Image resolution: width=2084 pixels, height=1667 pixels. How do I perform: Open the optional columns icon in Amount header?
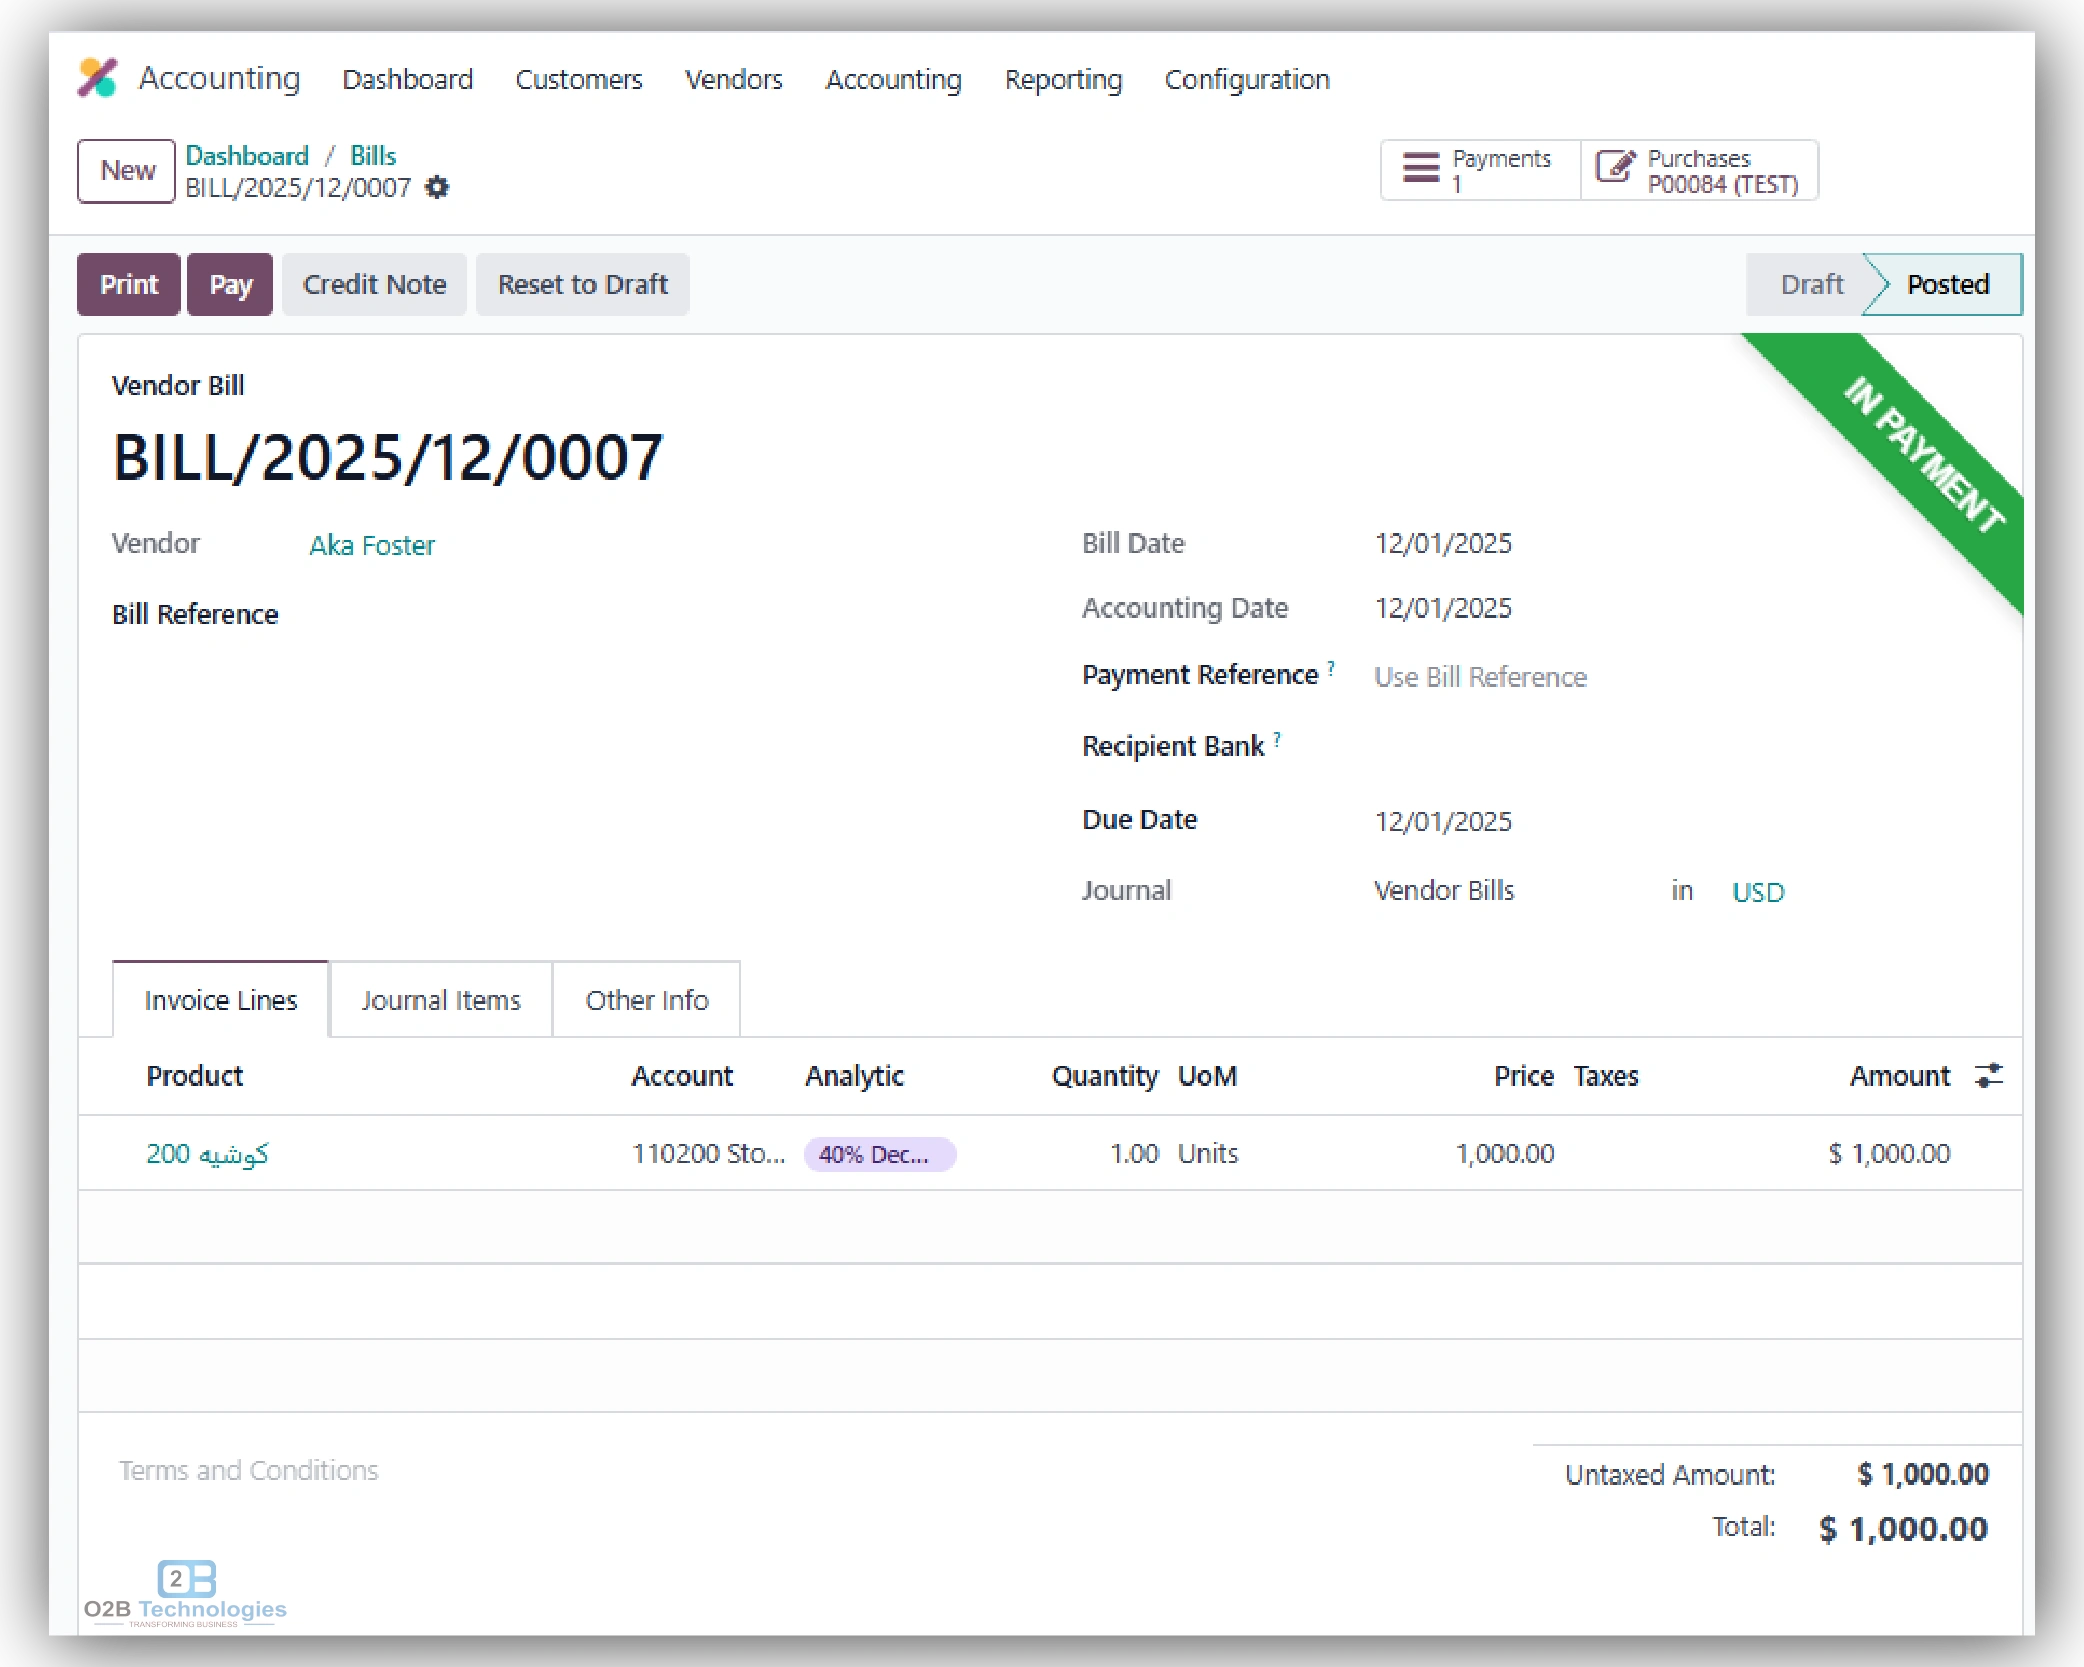point(1990,1076)
